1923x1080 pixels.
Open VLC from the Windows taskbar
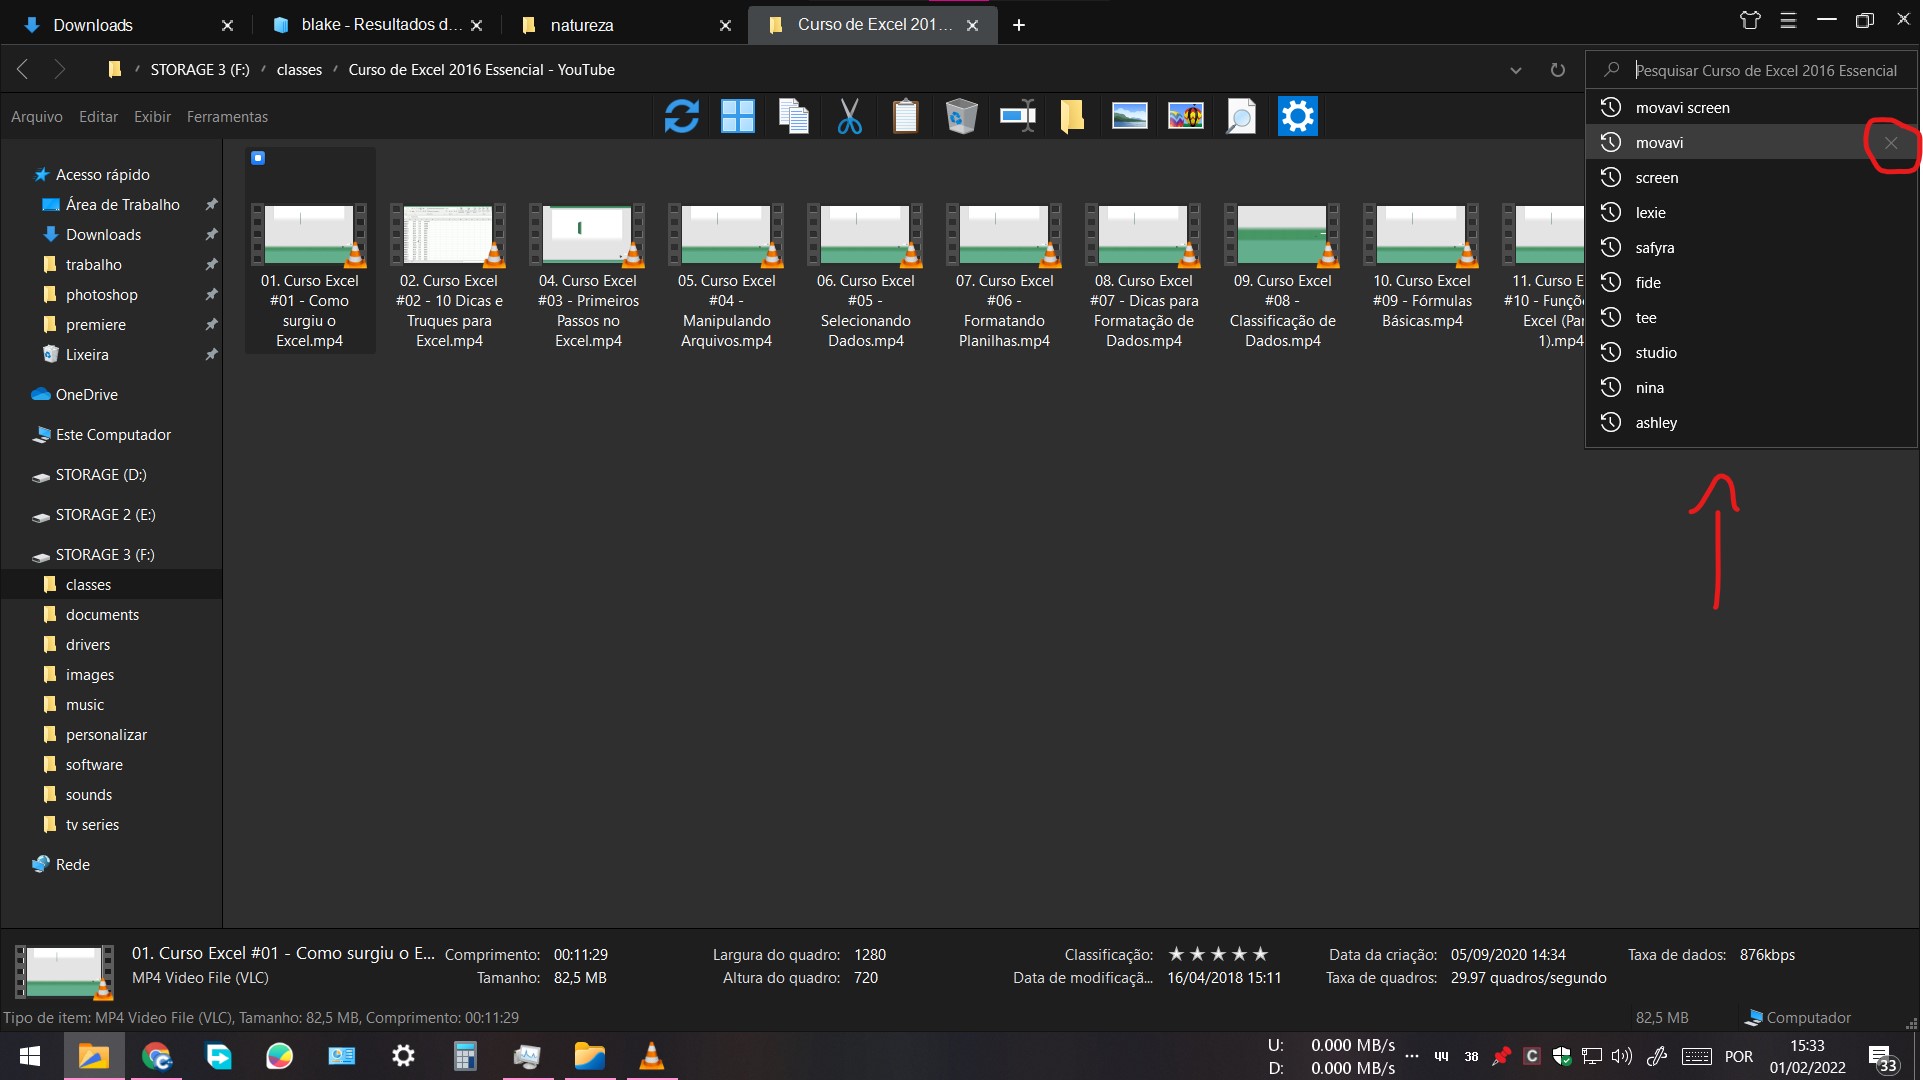[x=651, y=1056]
